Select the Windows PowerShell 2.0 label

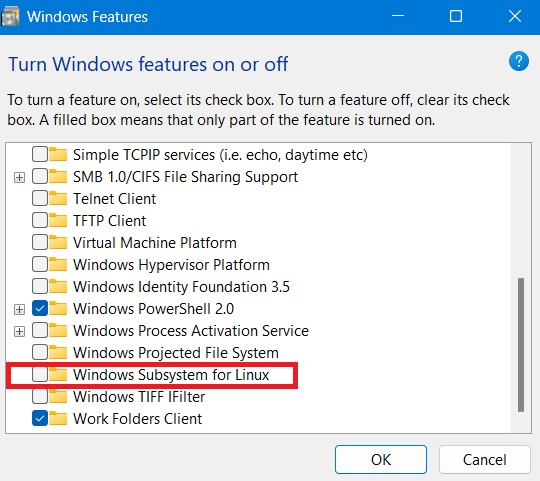153,309
